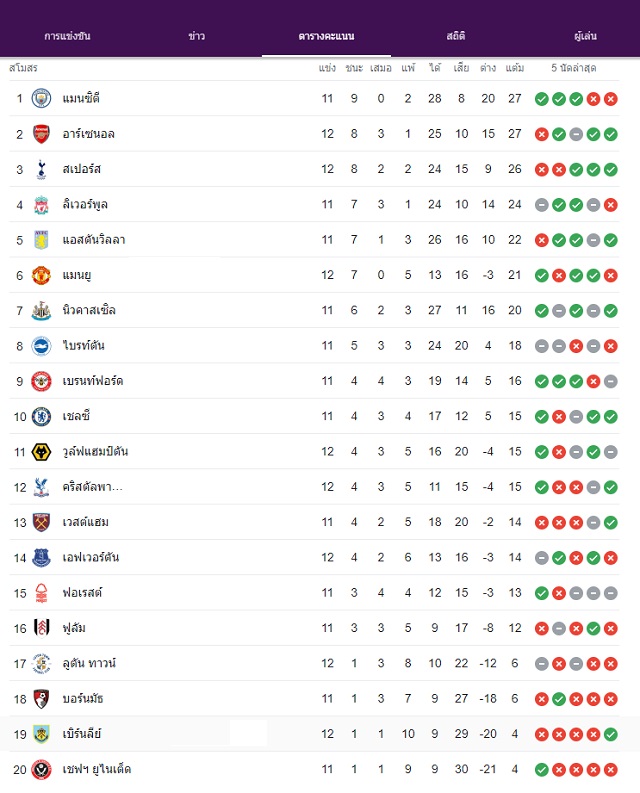The image size is (640, 793).
Task: Click the Manchester City club crest
Action: (41, 98)
